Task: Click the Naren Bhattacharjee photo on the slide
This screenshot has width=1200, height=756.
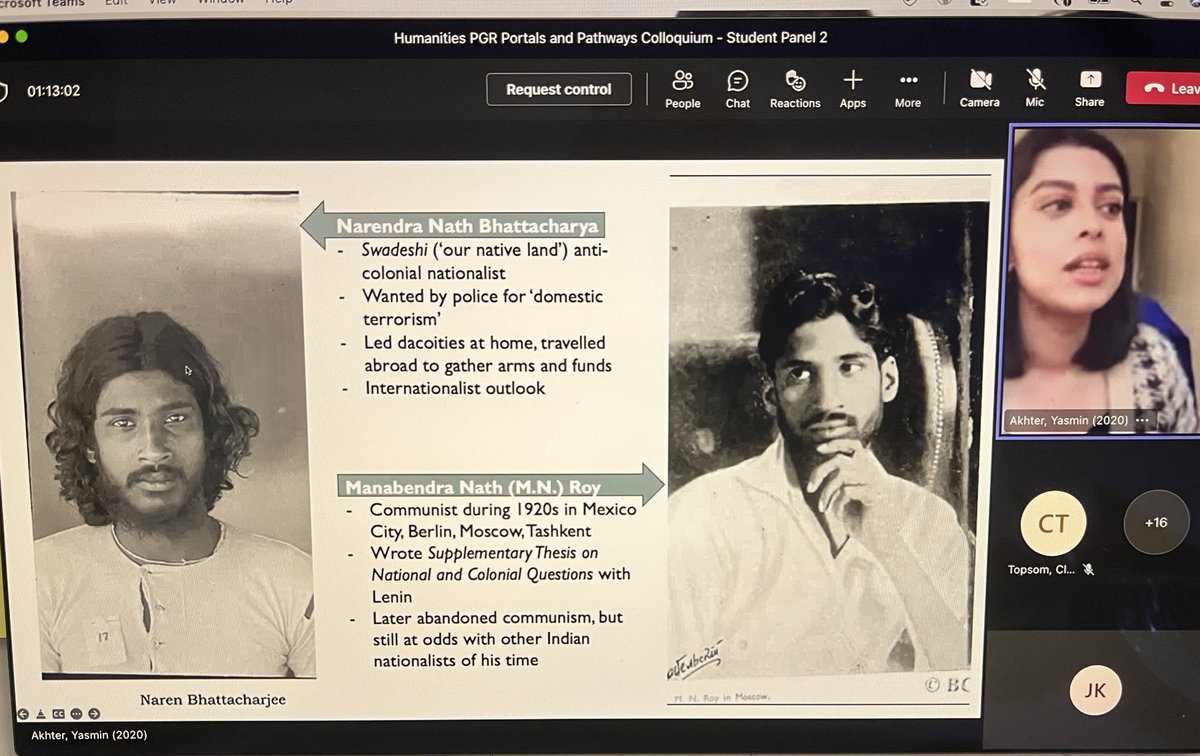Action: tap(164, 435)
